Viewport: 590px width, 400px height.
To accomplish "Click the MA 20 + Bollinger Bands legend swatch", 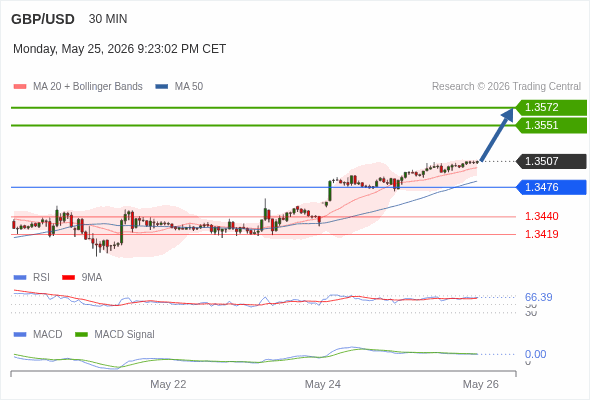I will 20,87.
